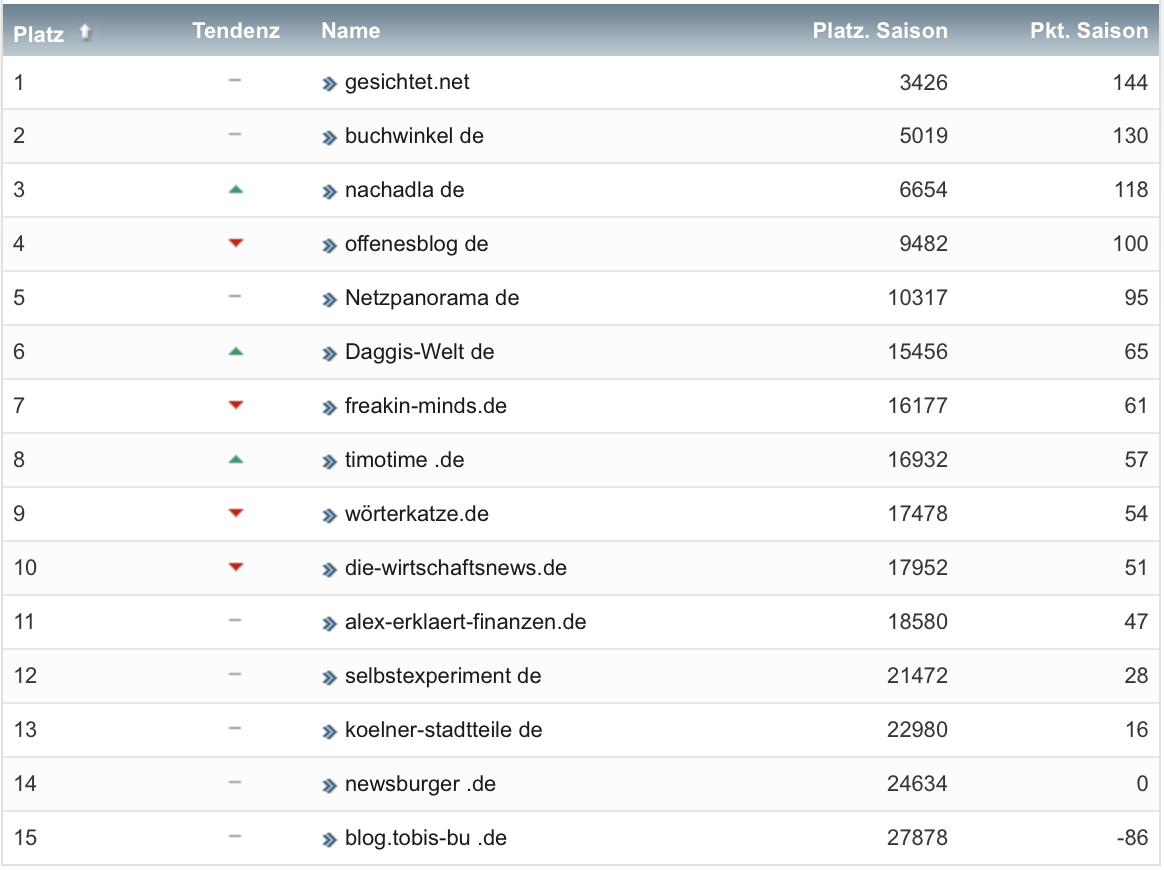Click the arrow icon beside Daggis-Welt de
This screenshot has width=1164, height=870.
[x=330, y=354]
